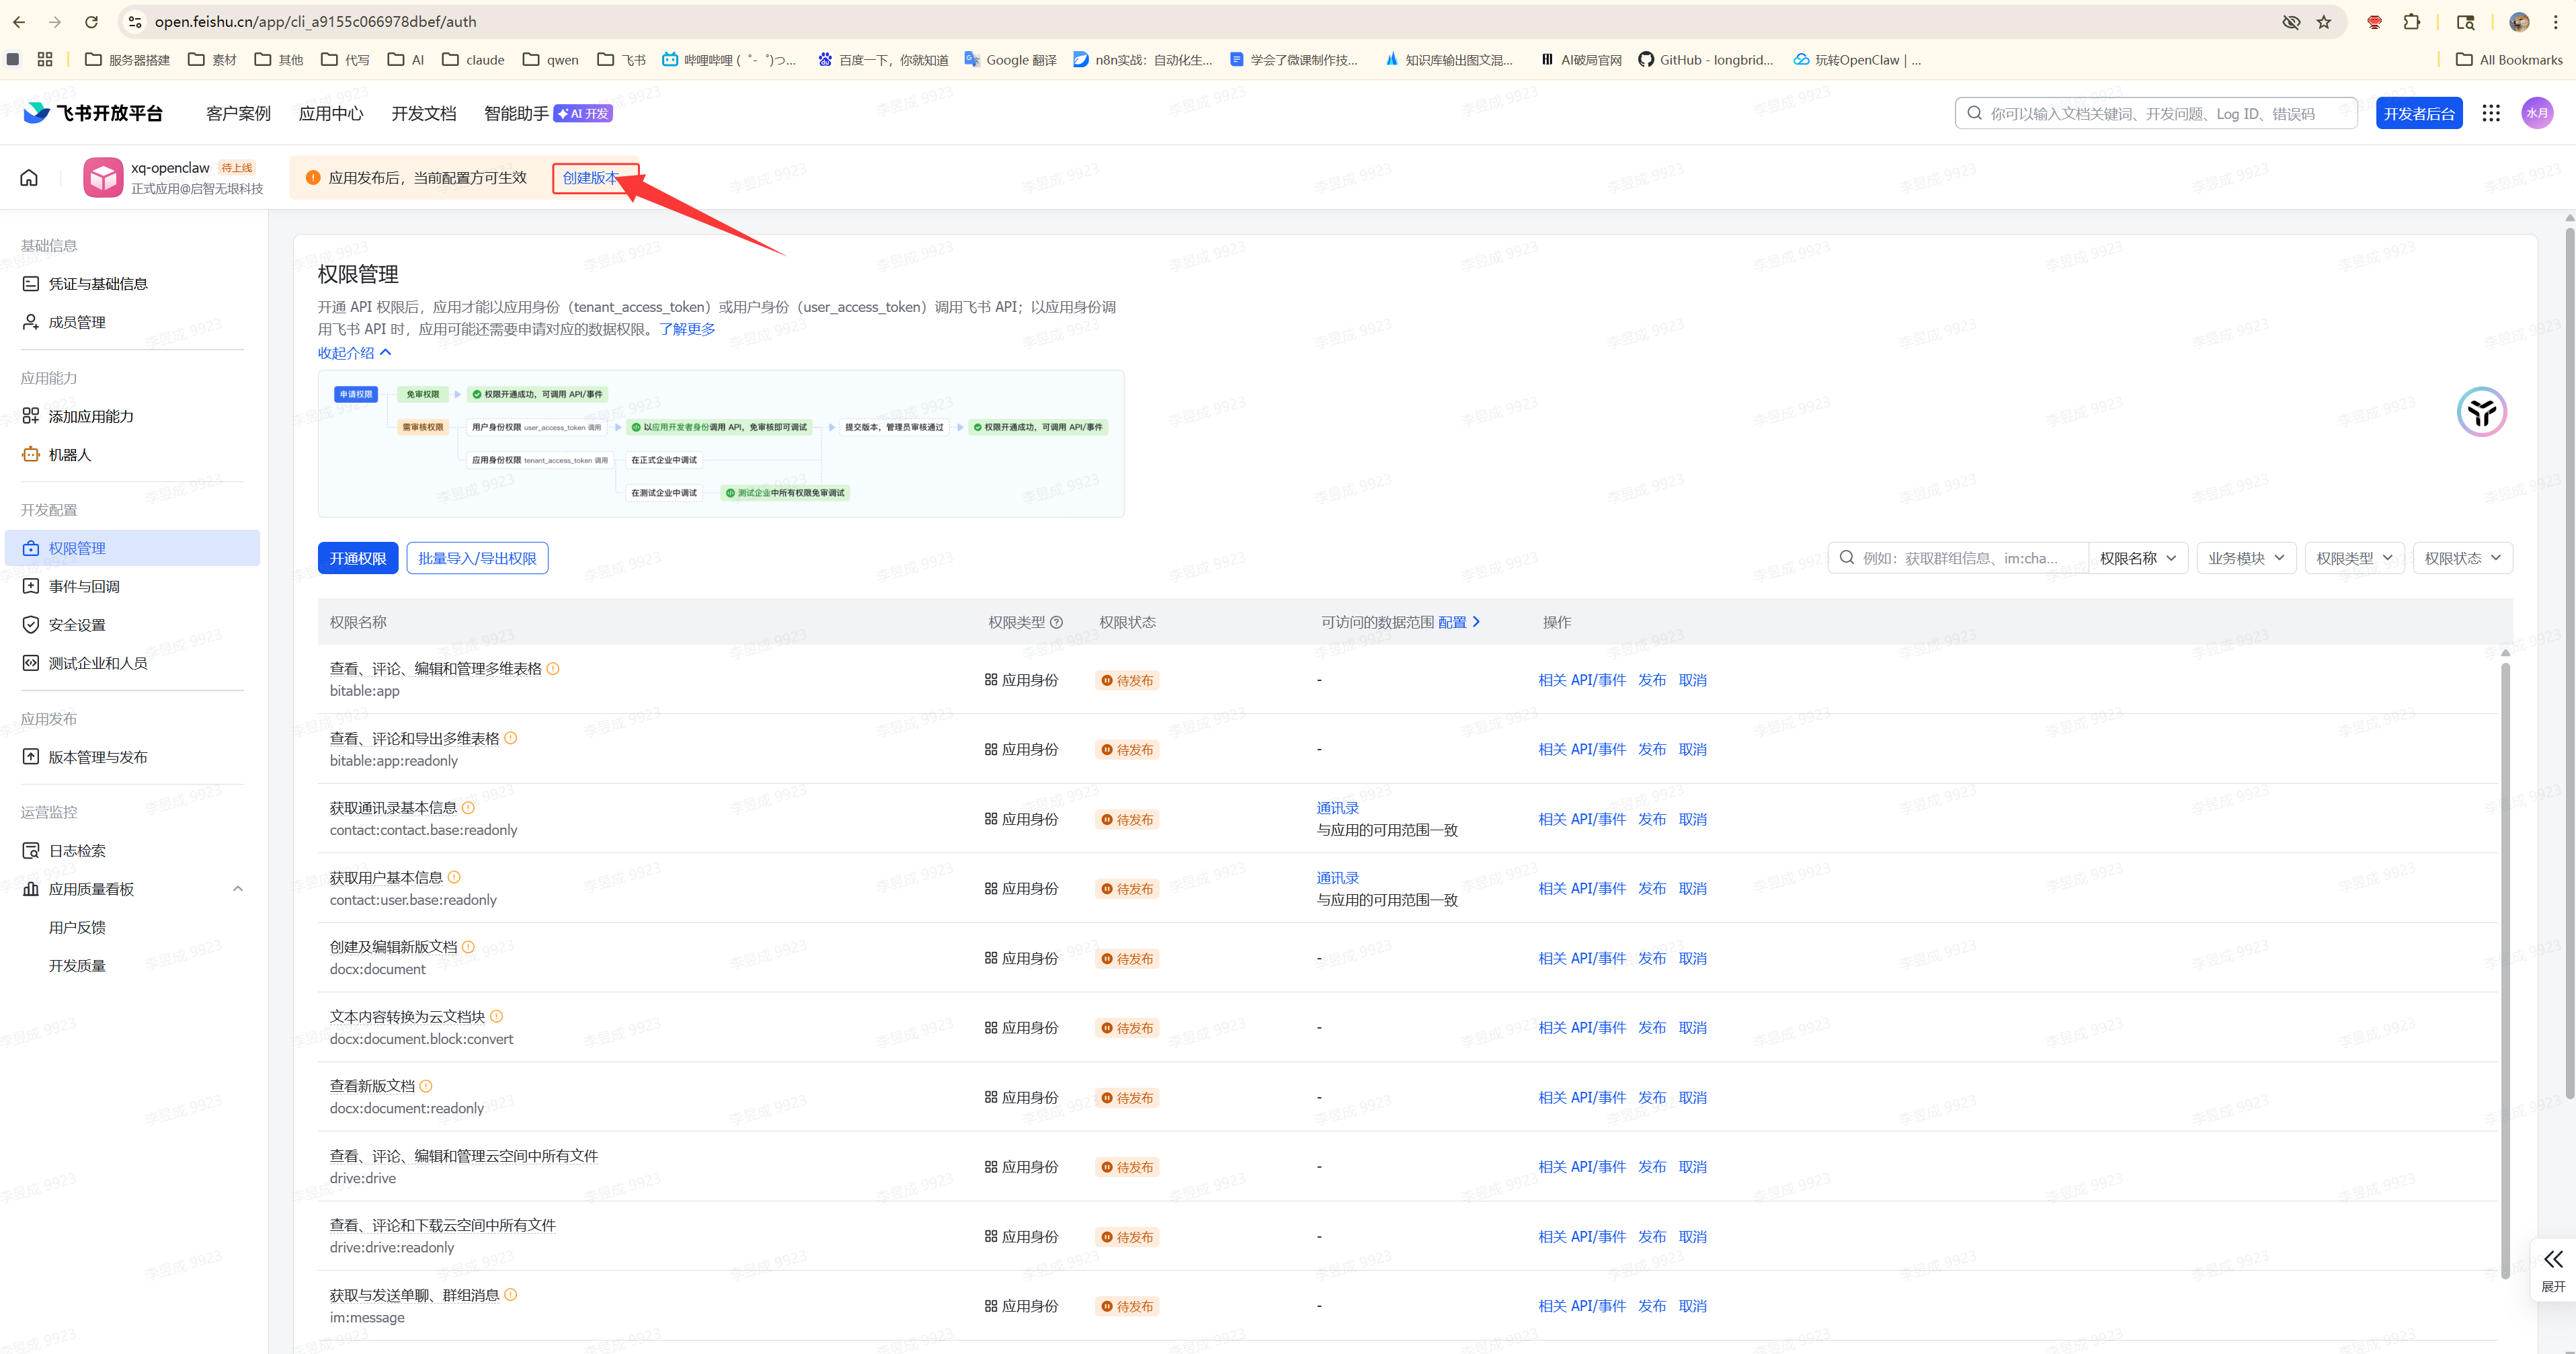Click the info icon beside 创建及编辑新版文档
The width and height of the screenshot is (2576, 1354).
tap(468, 947)
